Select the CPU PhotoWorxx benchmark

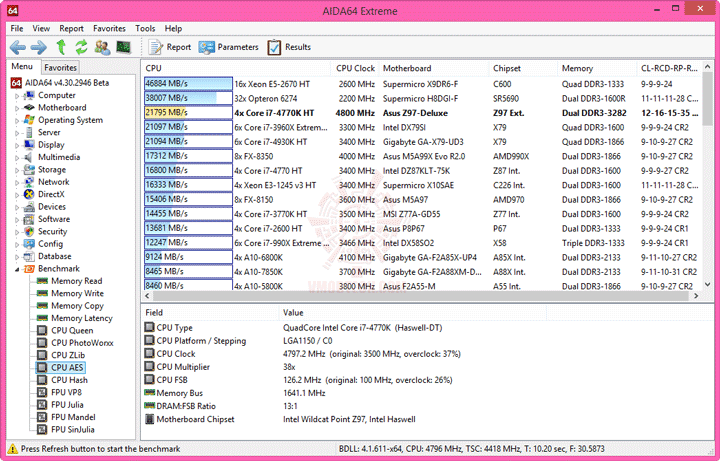[x=82, y=343]
